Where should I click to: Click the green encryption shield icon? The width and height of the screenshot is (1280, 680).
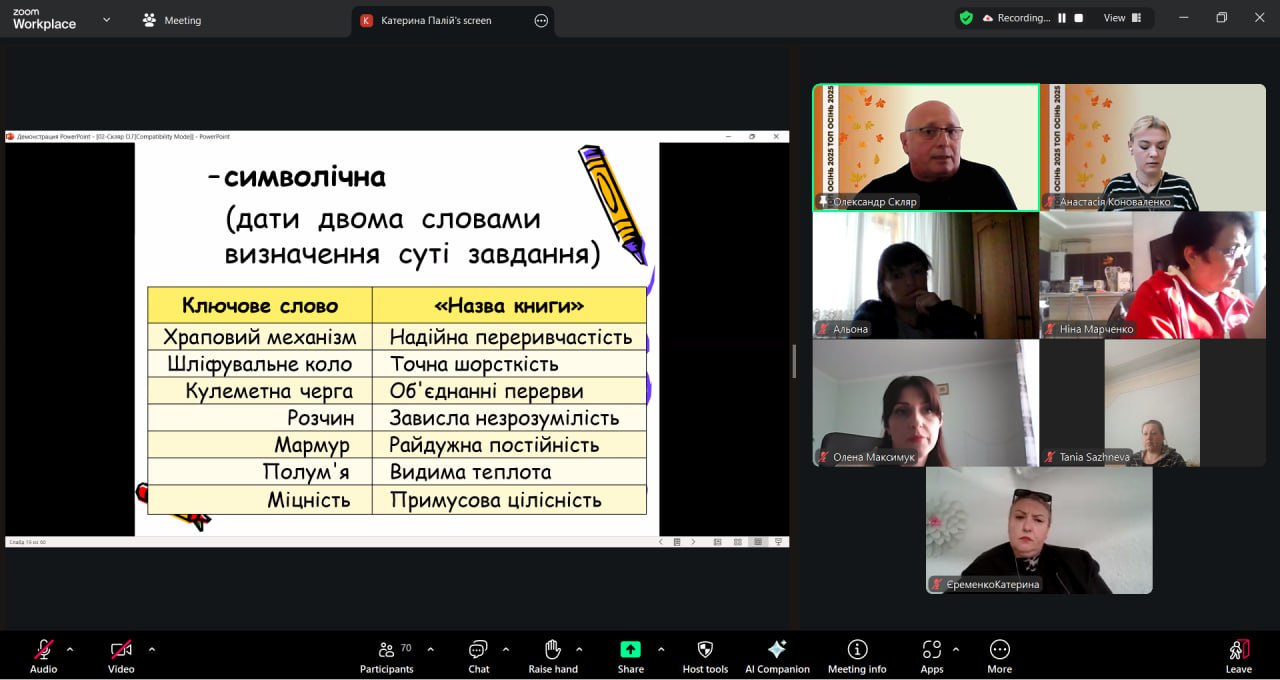(966, 18)
